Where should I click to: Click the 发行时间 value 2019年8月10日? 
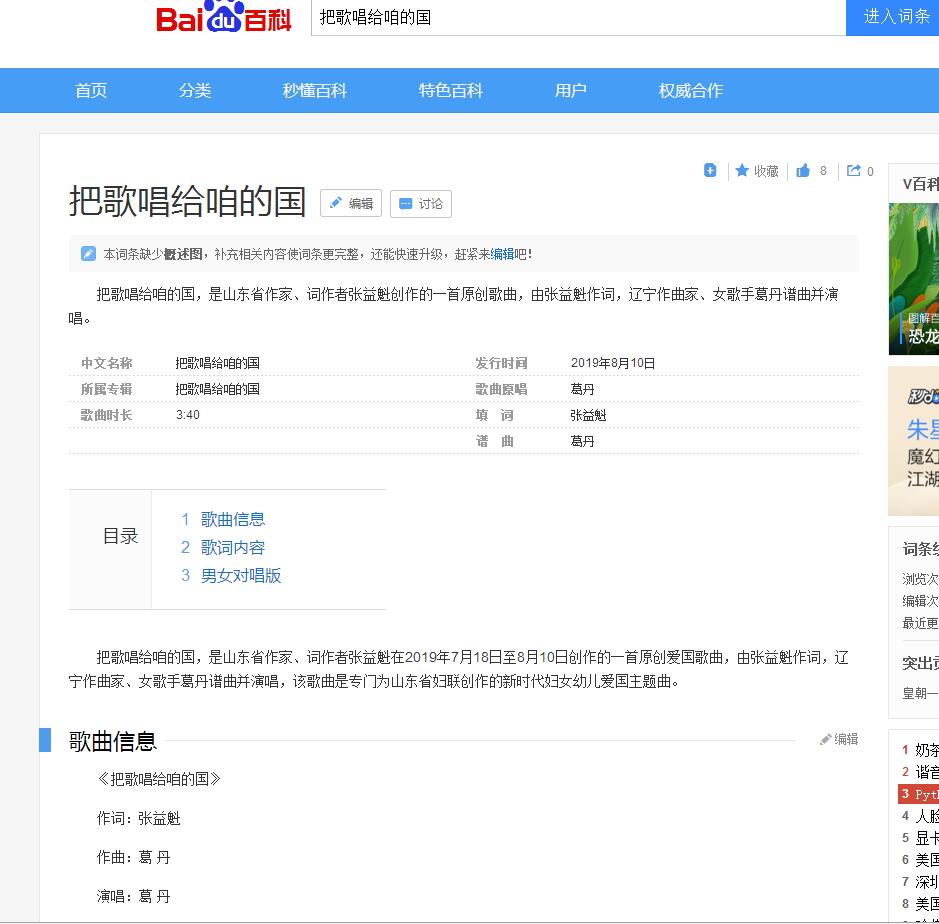[x=613, y=363]
